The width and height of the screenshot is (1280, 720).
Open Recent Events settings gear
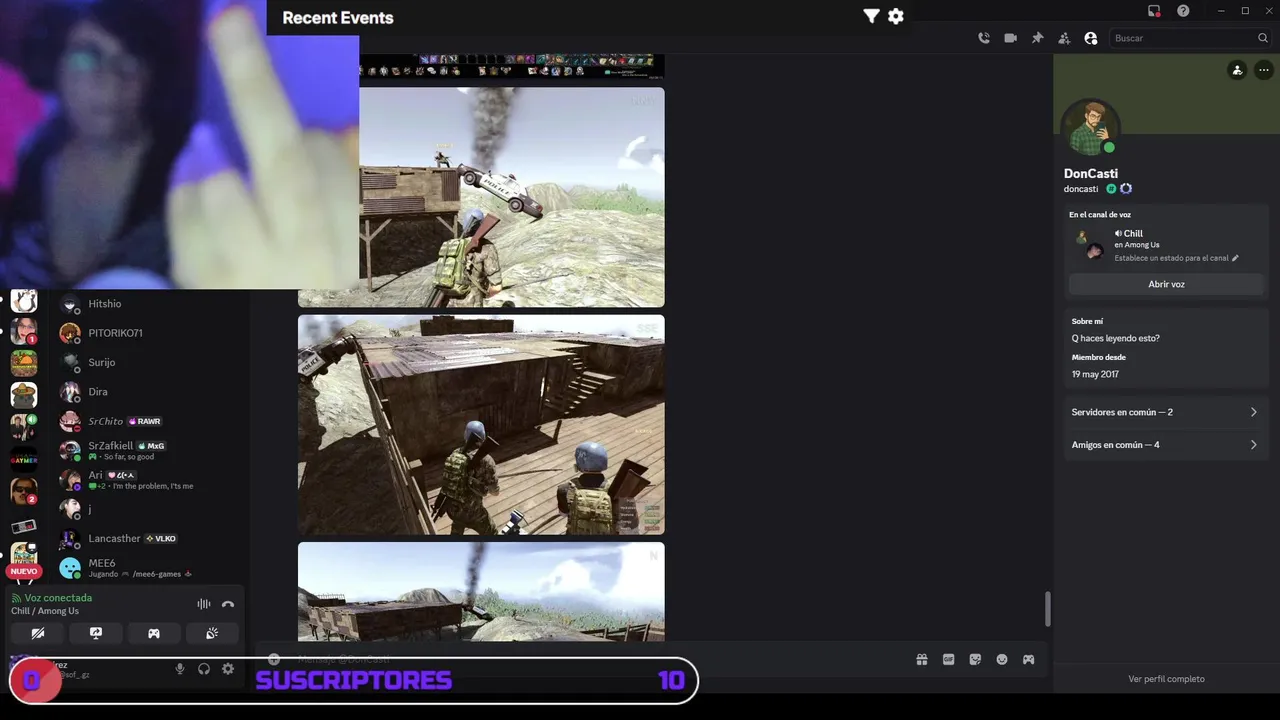896,16
